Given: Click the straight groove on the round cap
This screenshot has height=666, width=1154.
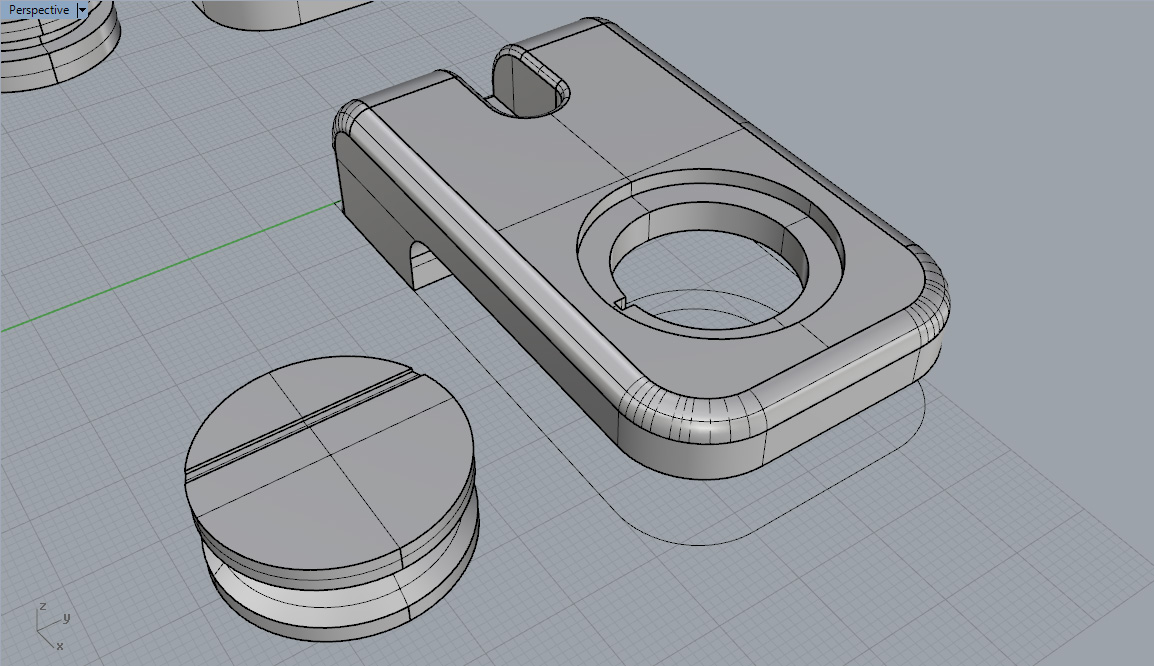Looking at the screenshot, I should click(301, 423).
